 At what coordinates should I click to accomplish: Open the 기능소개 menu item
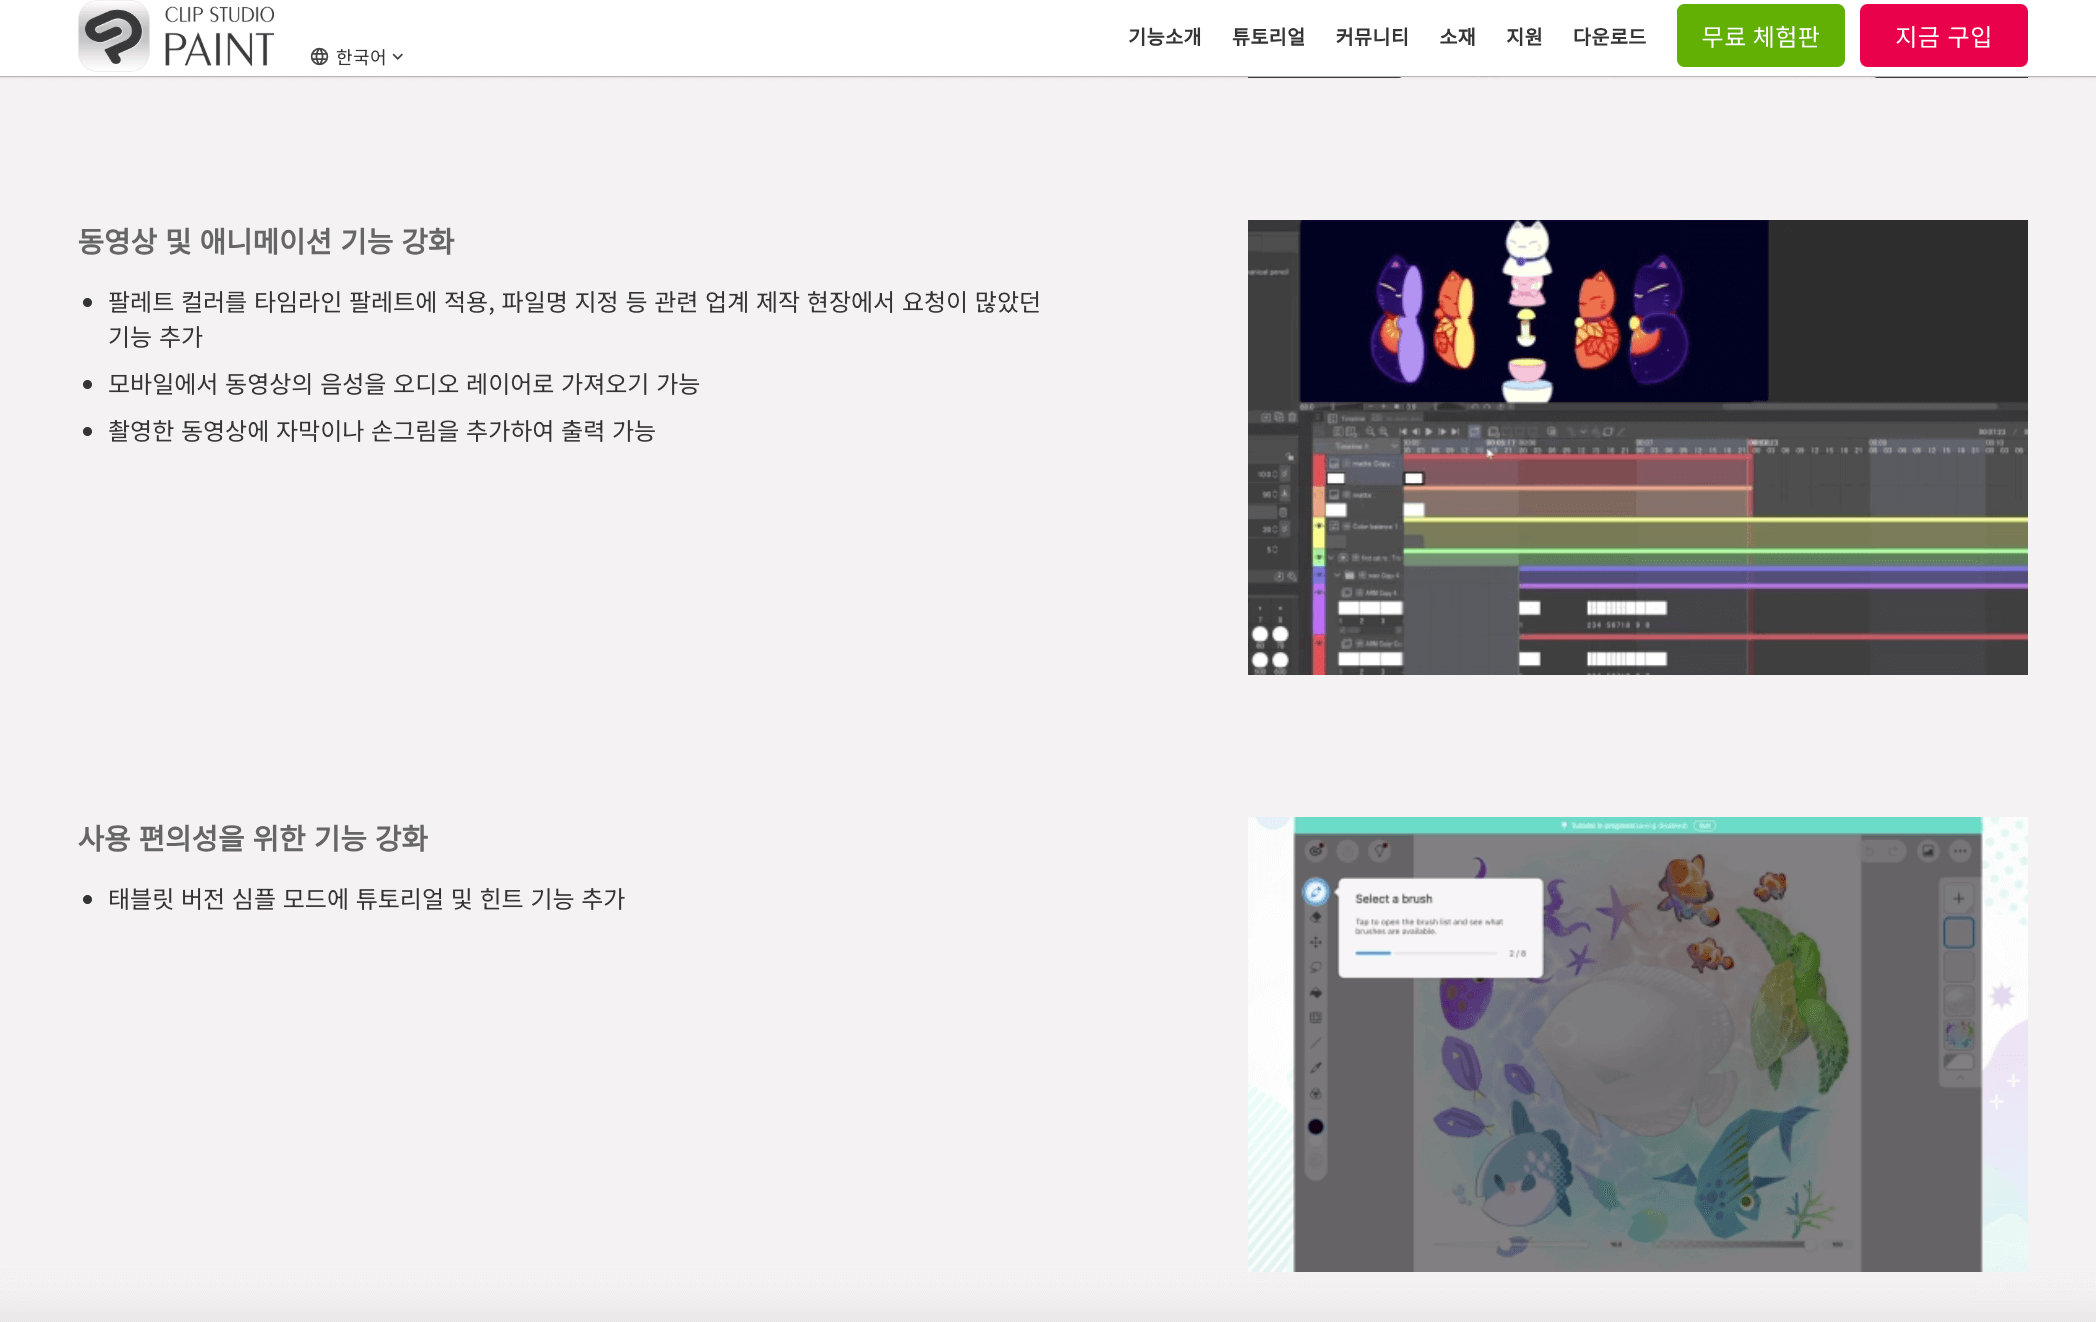pos(1164,37)
